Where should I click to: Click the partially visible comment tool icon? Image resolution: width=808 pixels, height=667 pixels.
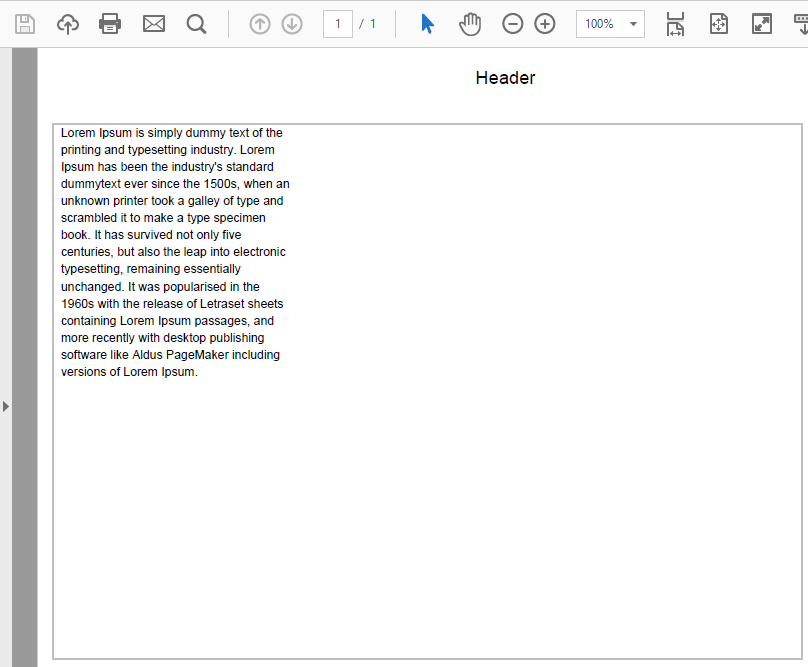click(801, 24)
